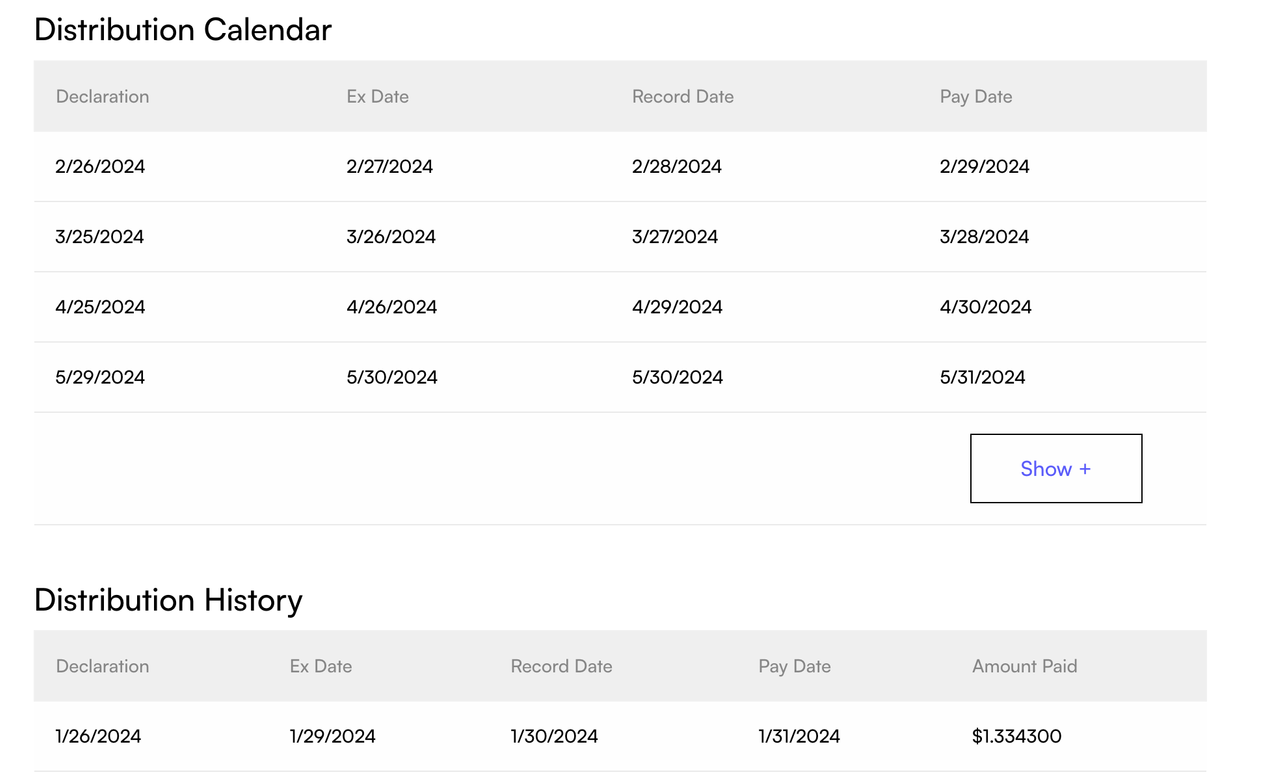Click the Record Date header in Distribution Calendar
This screenshot has width=1280, height=779.
click(682, 96)
